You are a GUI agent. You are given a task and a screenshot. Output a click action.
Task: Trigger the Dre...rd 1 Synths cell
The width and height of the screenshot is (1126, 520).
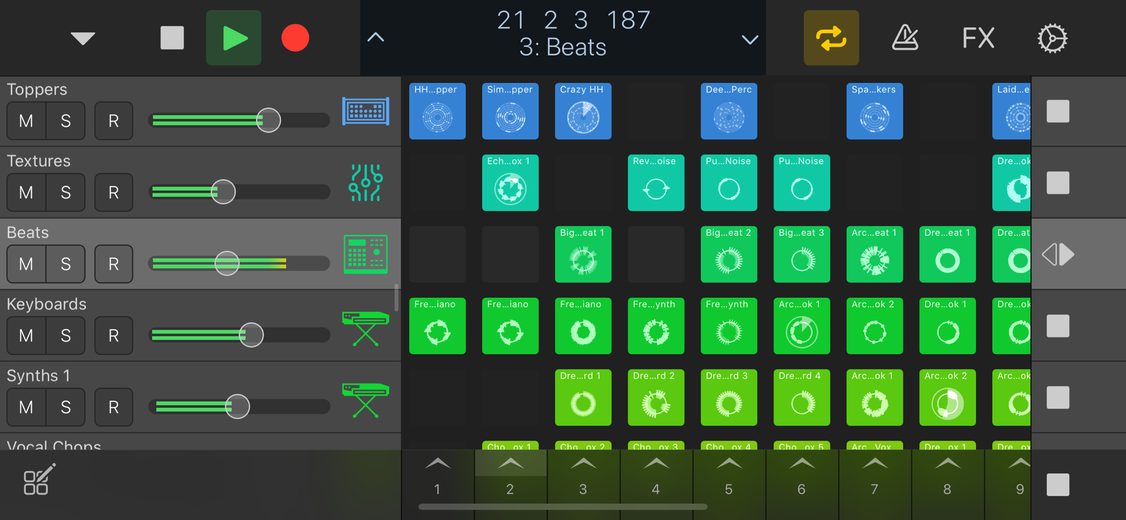click(x=583, y=397)
